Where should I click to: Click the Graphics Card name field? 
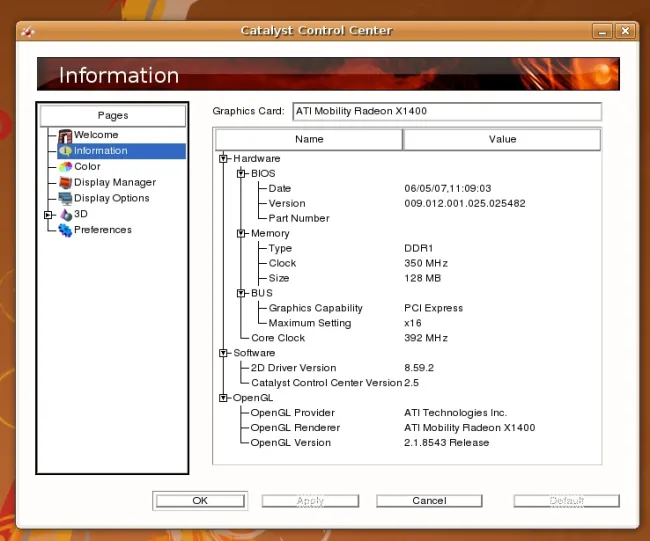click(446, 111)
